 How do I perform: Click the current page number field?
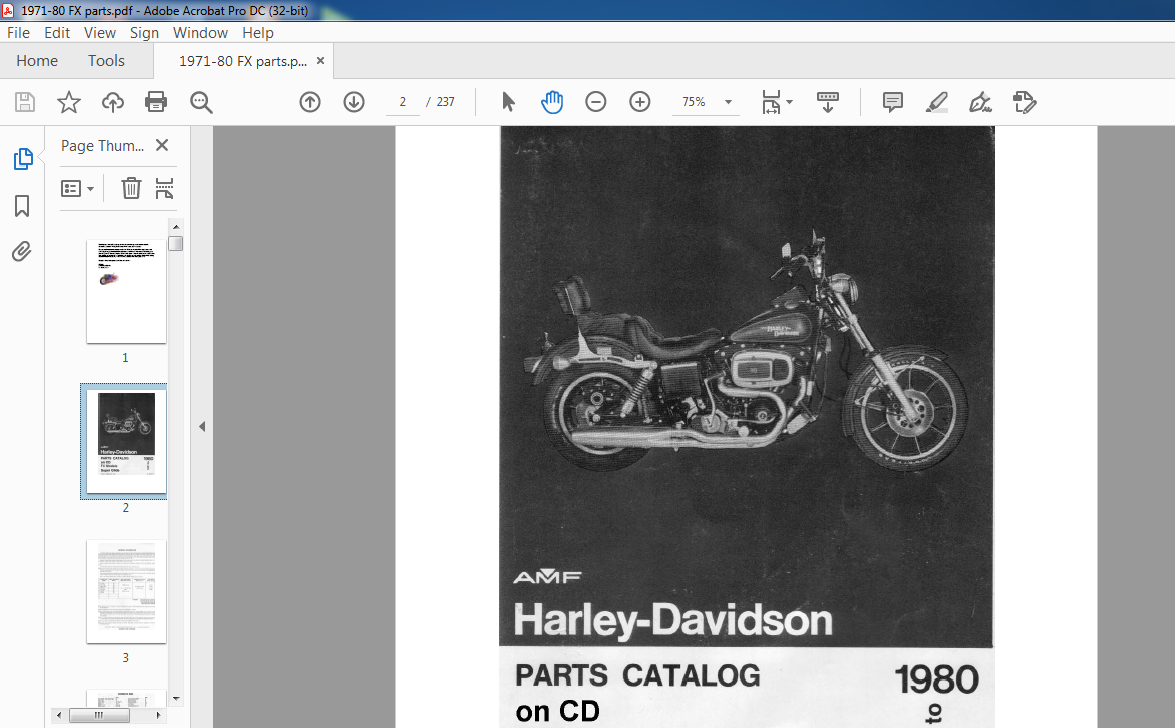point(403,102)
